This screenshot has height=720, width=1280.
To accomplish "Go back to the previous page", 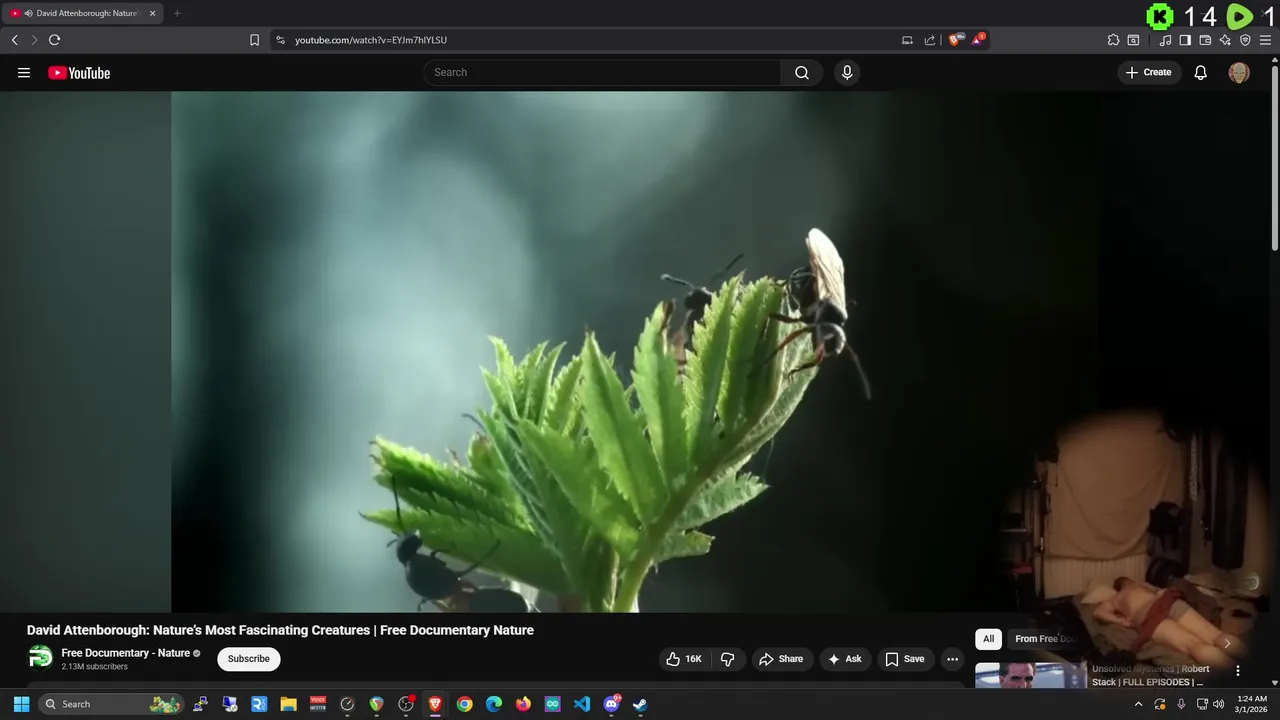I will tap(14, 40).
